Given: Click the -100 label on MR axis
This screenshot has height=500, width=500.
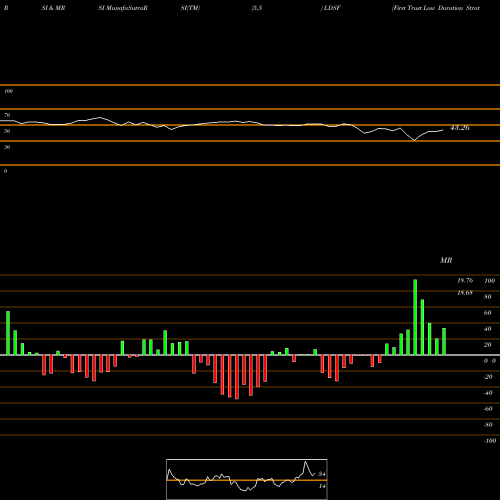Looking at the screenshot, I should pyautogui.click(x=490, y=441).
